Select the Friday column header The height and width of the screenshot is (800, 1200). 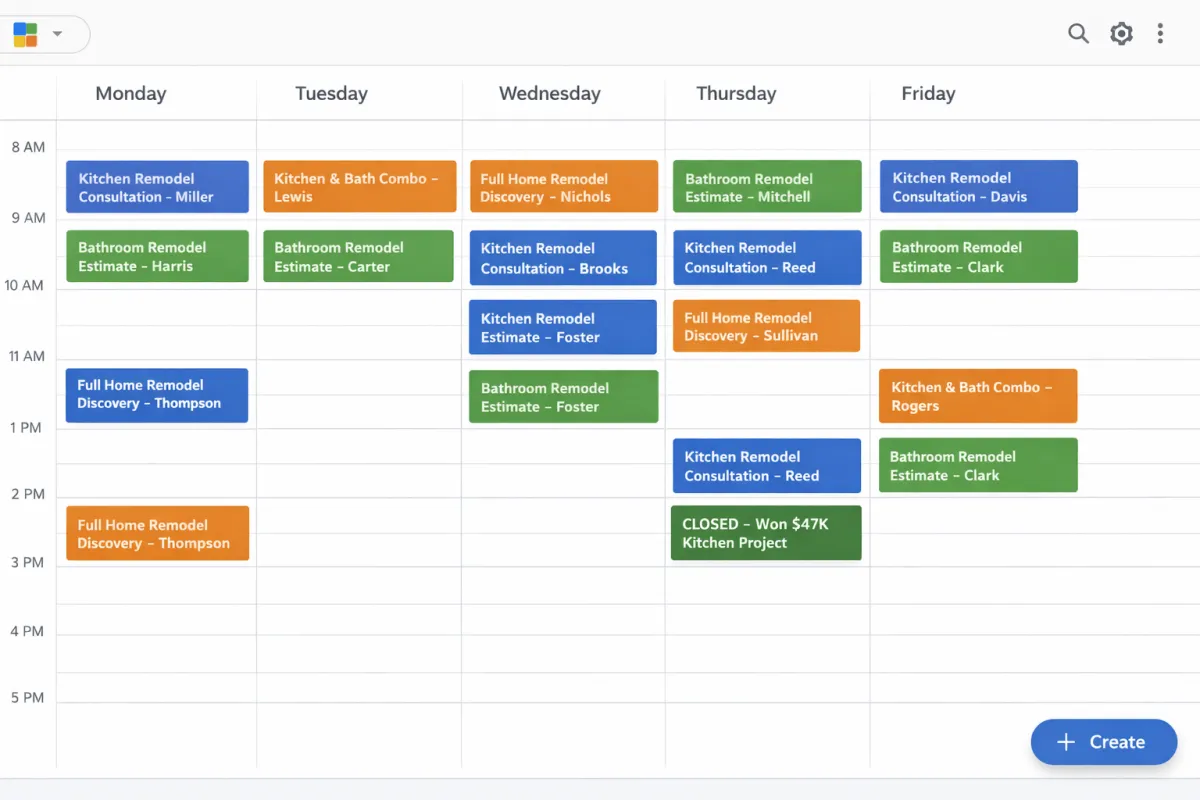[928, 94]
